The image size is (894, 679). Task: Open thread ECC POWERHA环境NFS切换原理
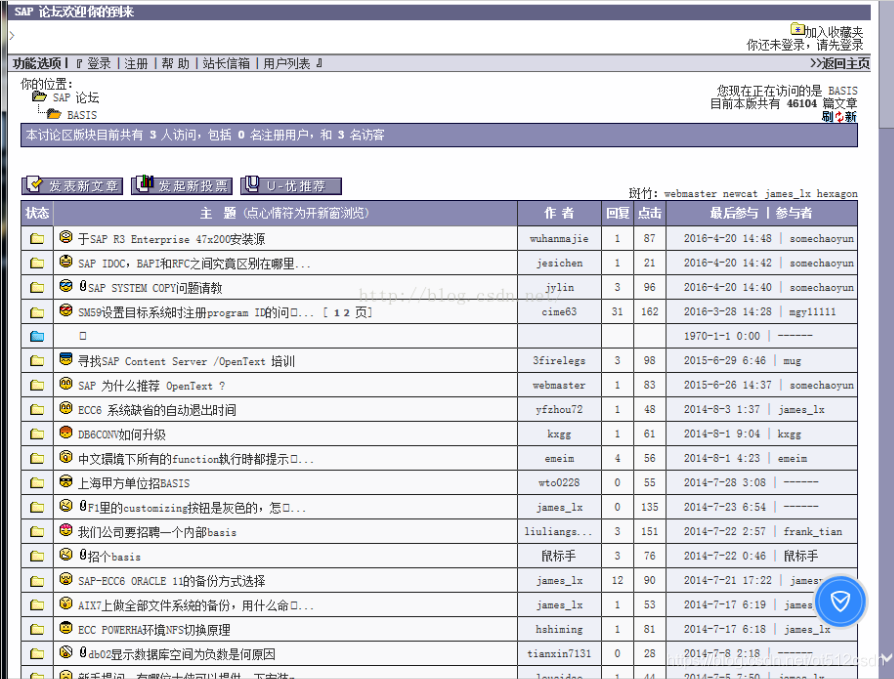(x=154, y=630)
